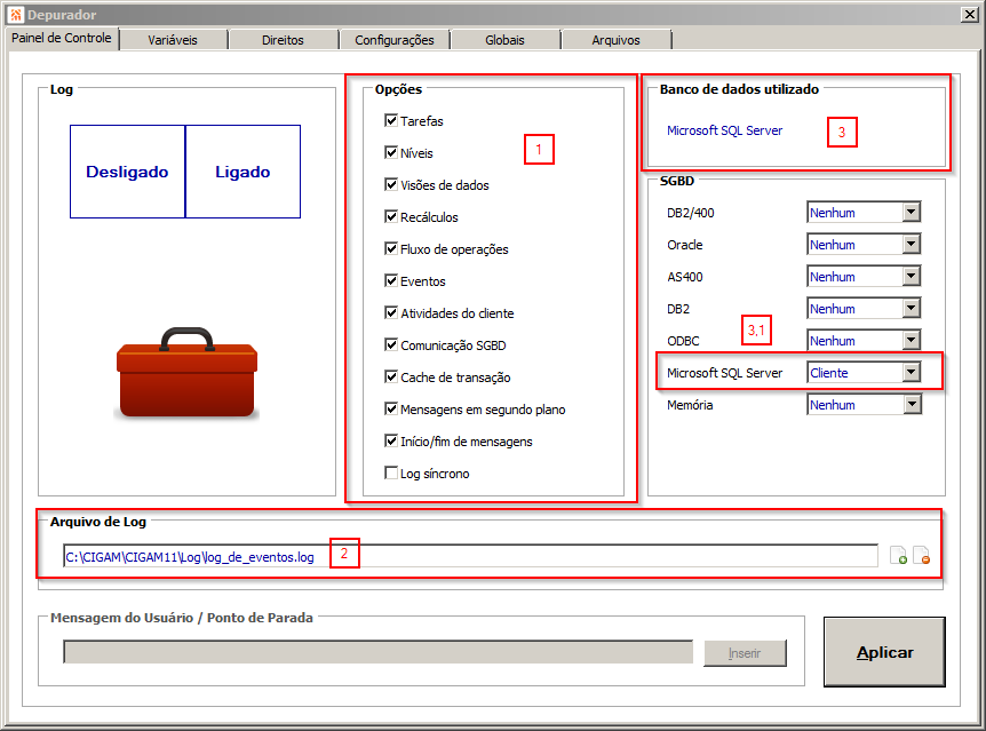
Task: Toggle the Níveis checkbox
Action: (391, 152)
